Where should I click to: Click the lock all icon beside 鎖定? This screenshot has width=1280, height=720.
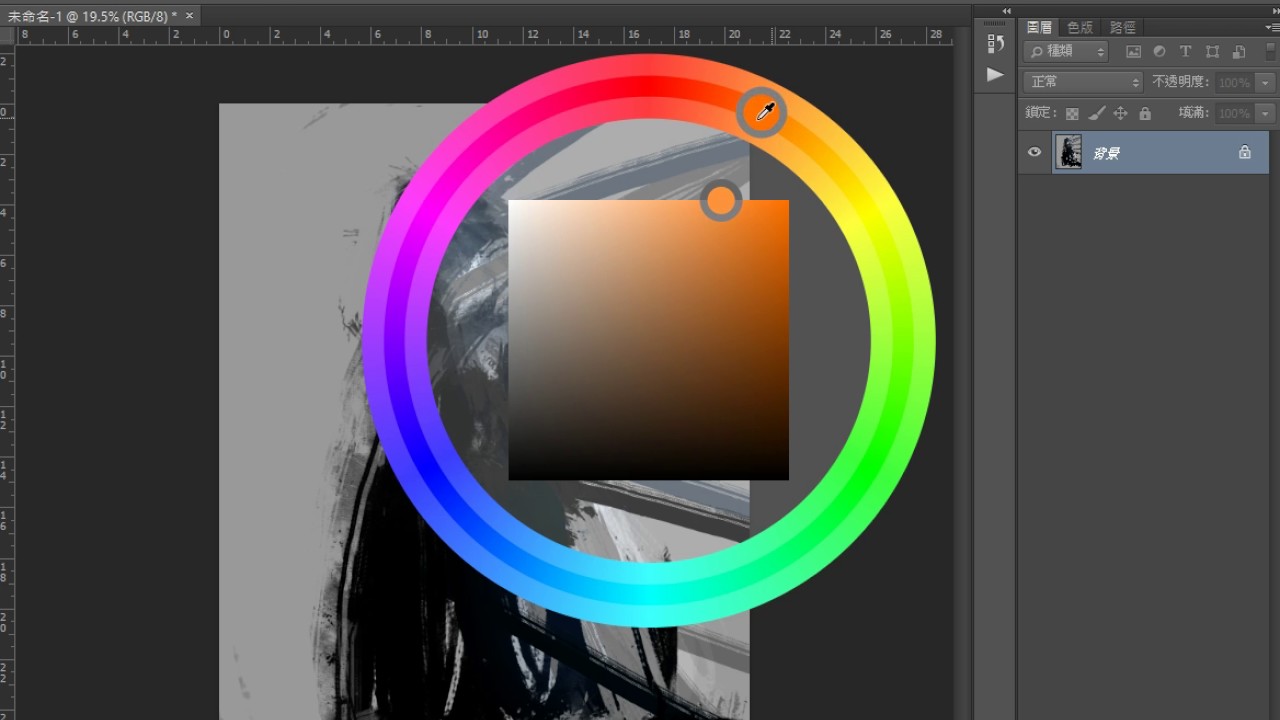click(1145, 114)
